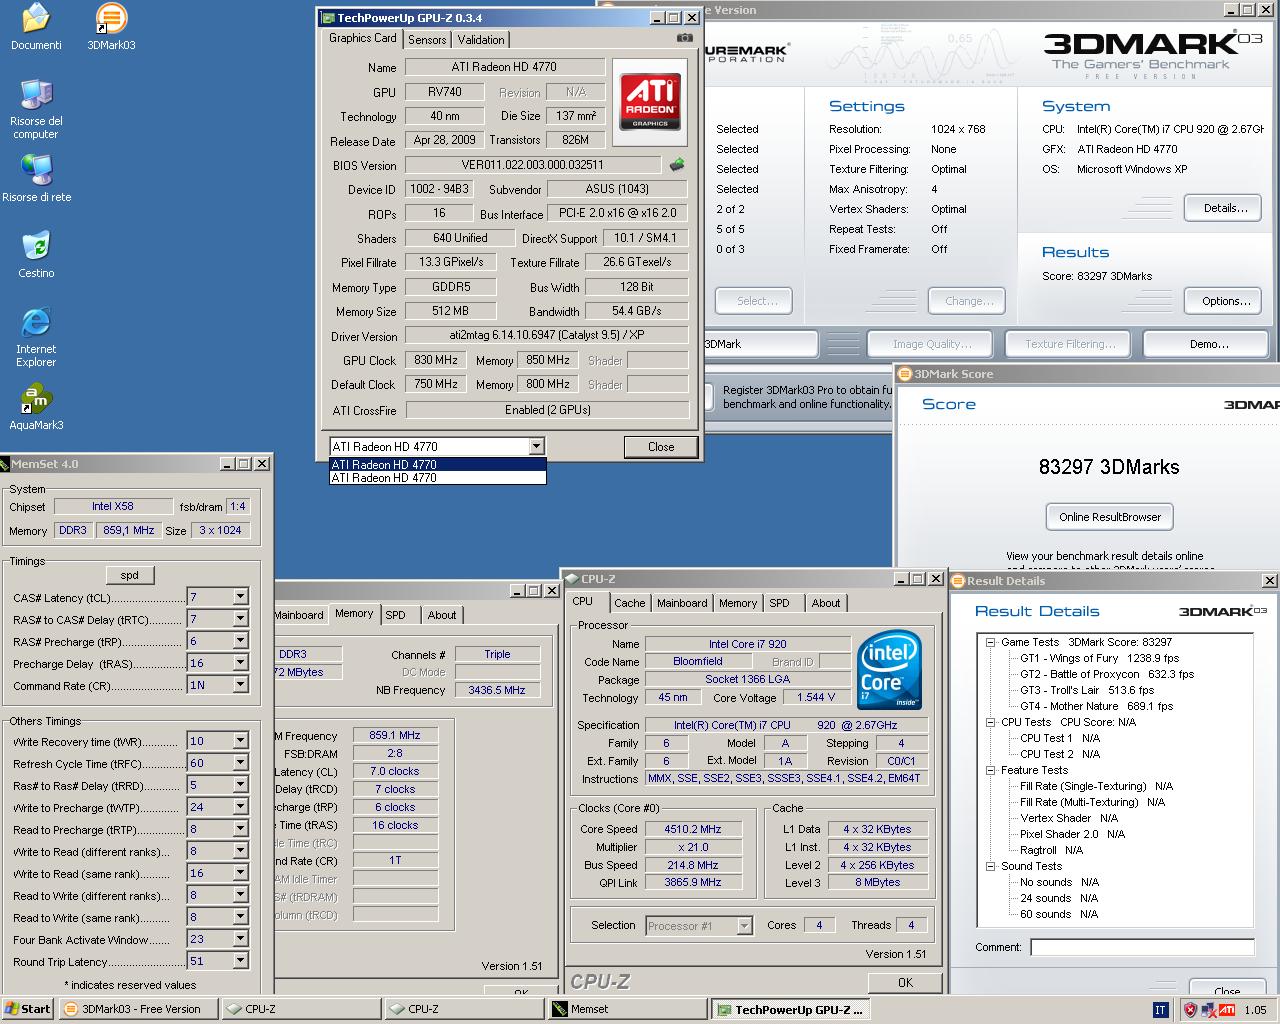Open the Documenti desktop folder icon
The width and height of the screenshot is (1280, 1024).
click(36, 26)
